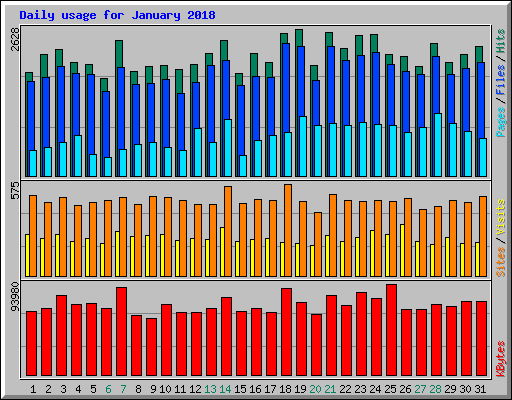This screenshot has width=512, height=400.
Task: Select the yellow bar for day 24
Action: [x=373, y=253]
